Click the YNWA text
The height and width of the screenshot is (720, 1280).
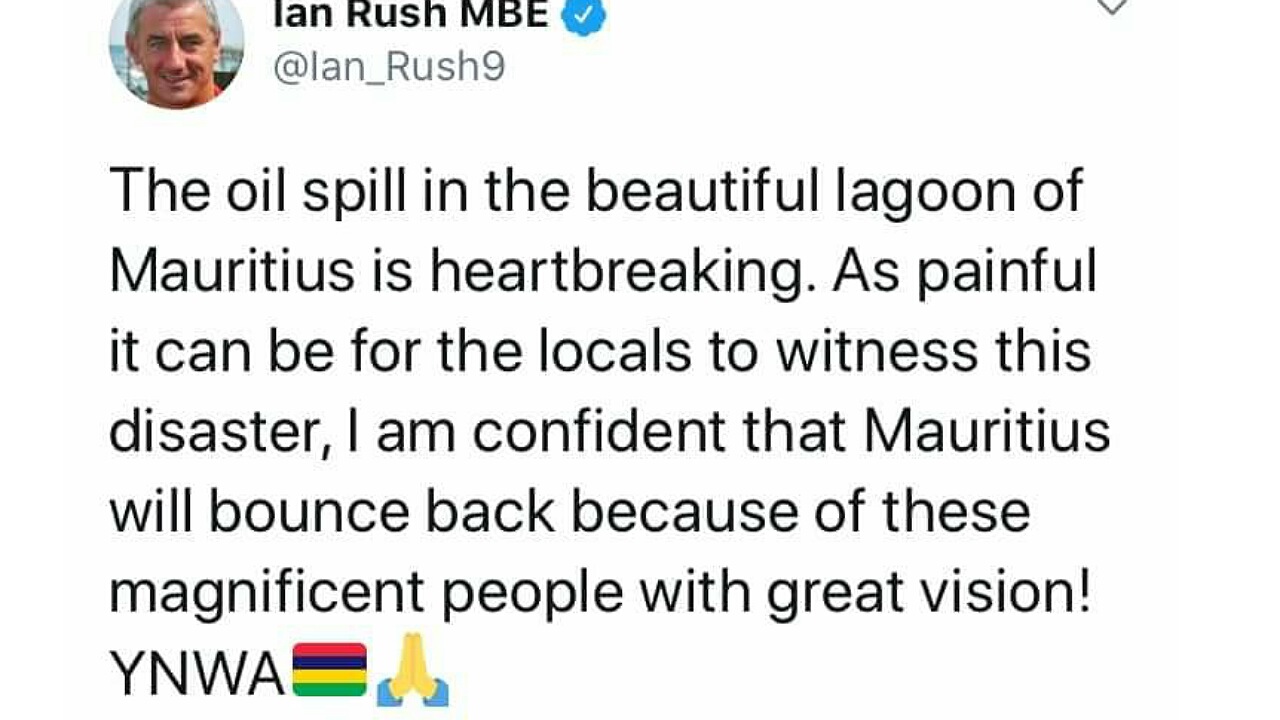pyautogui.click(x=197, y=676)
